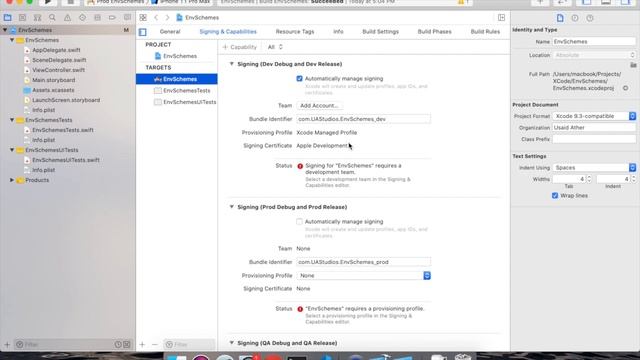Toggle the Wrap lines checkbox
The image size is (640, 360).
click(x=555, y=196)
